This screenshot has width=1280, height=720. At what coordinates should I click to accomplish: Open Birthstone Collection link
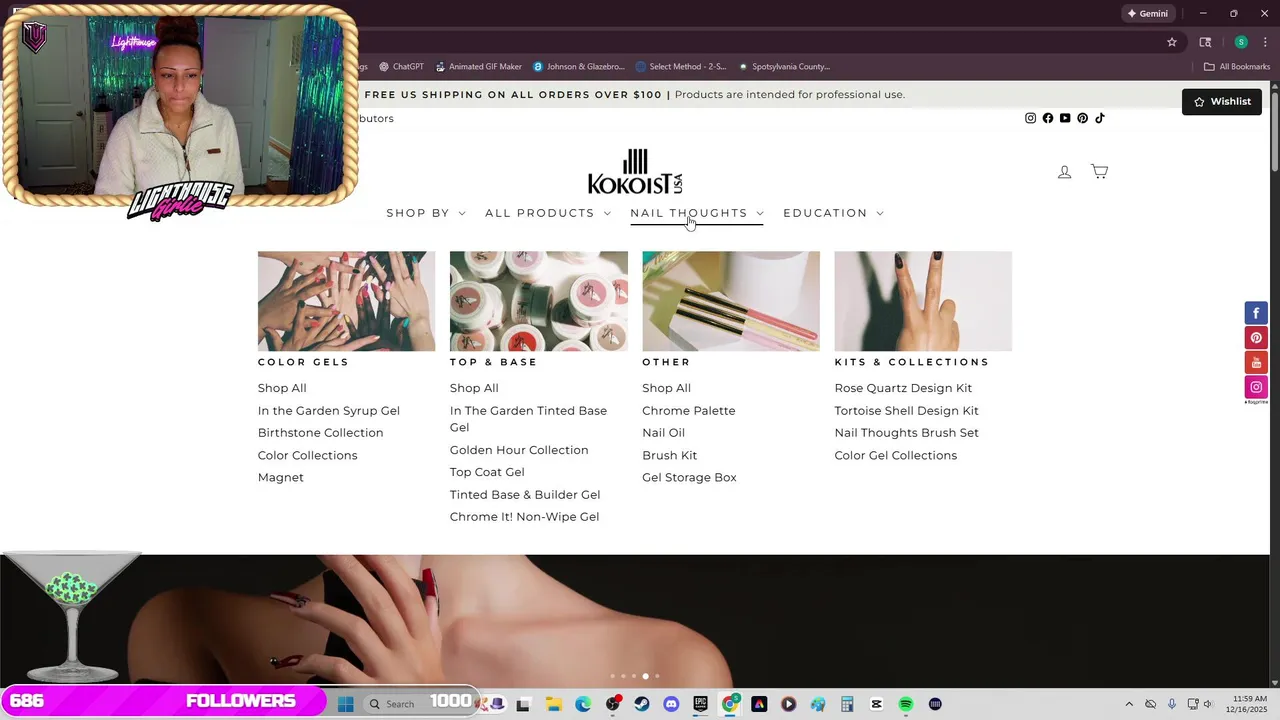[321, 433]
